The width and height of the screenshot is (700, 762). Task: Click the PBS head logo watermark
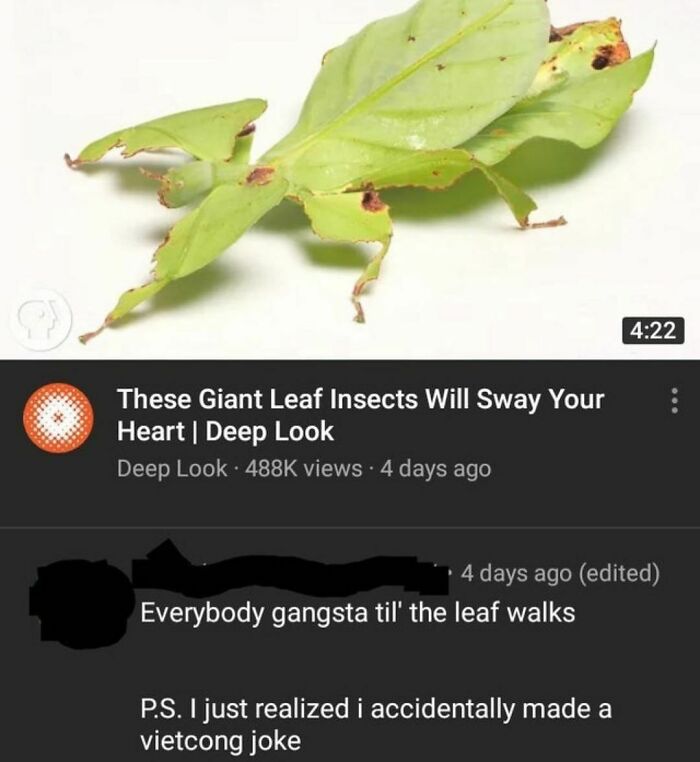[x=42, y=320]
